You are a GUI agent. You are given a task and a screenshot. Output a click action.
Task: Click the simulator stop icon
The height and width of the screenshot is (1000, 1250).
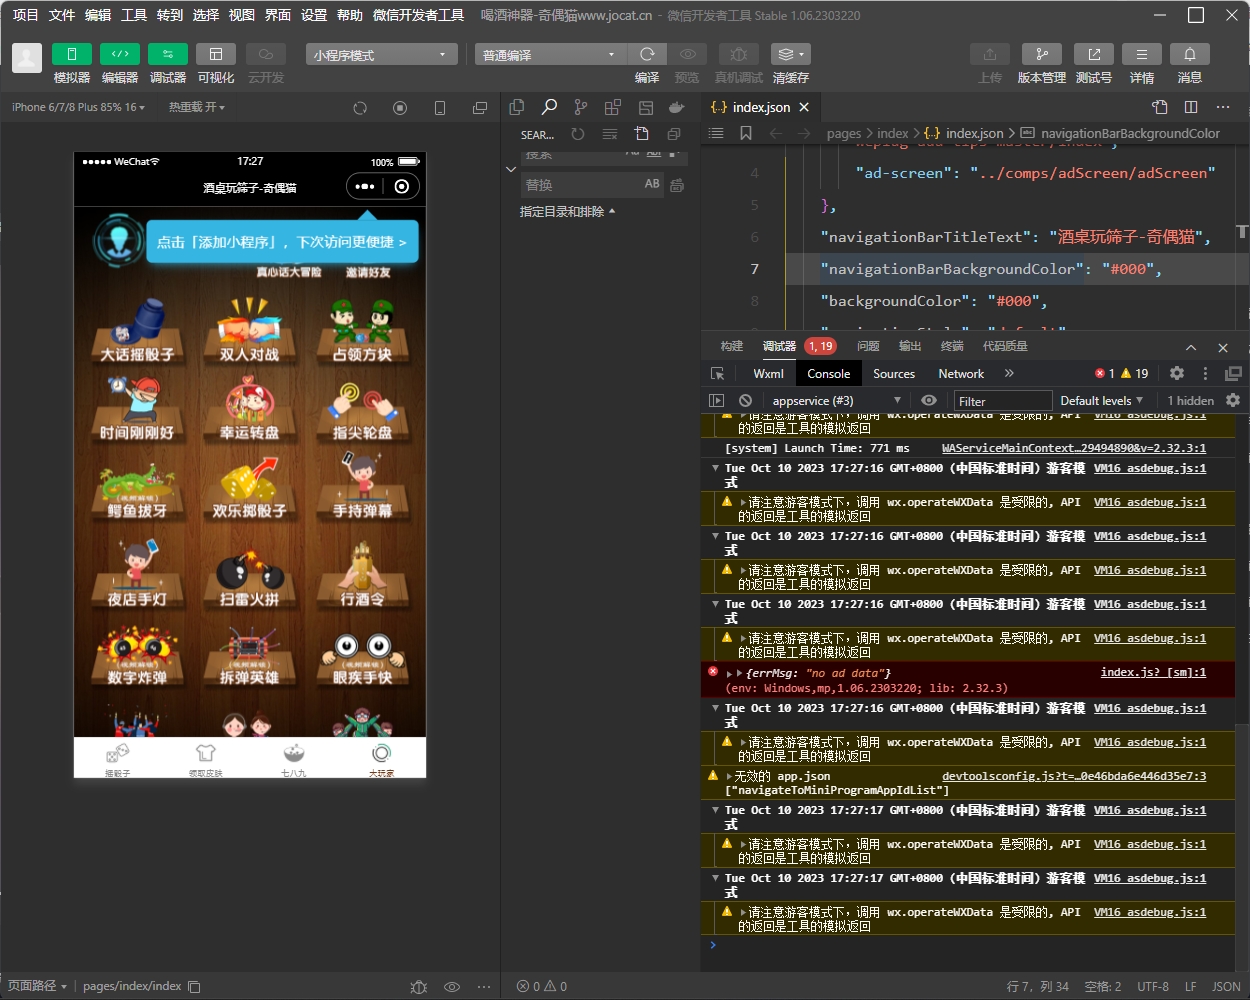tap(400, 108)
